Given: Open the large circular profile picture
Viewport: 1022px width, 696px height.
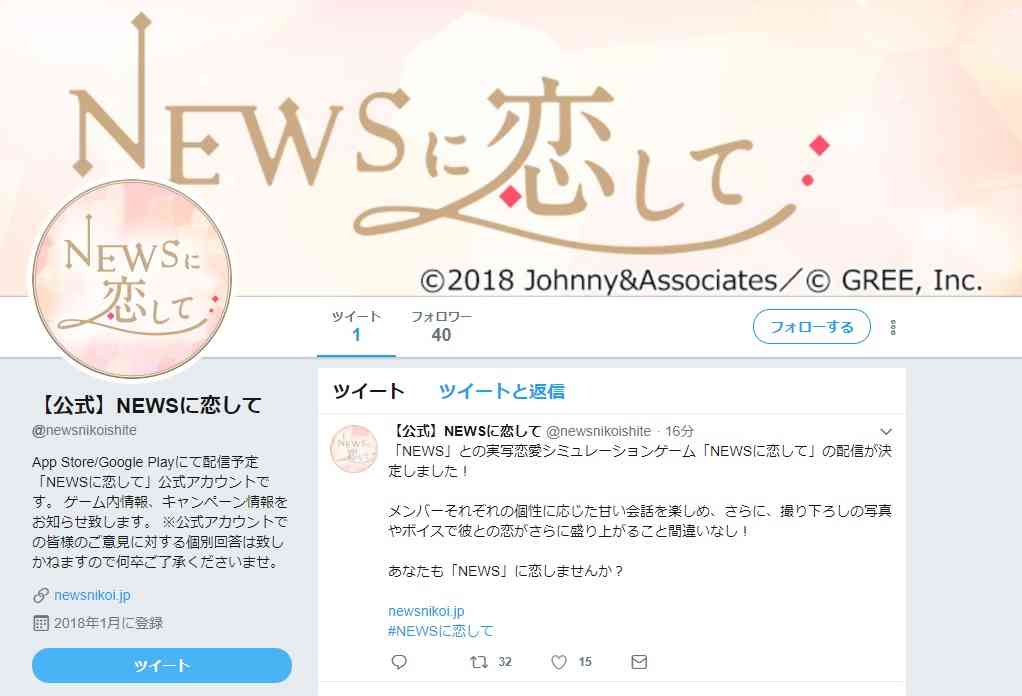Looking at the screenshot, I should [x=132, y=279].
